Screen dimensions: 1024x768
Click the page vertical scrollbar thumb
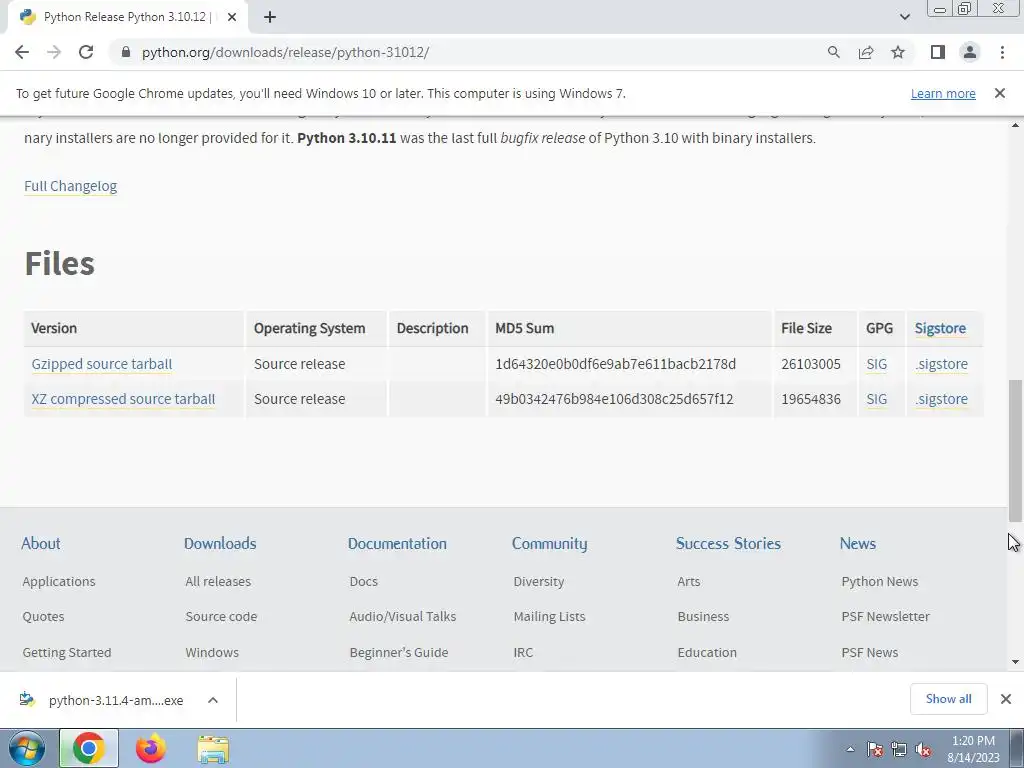[1015, 451]
